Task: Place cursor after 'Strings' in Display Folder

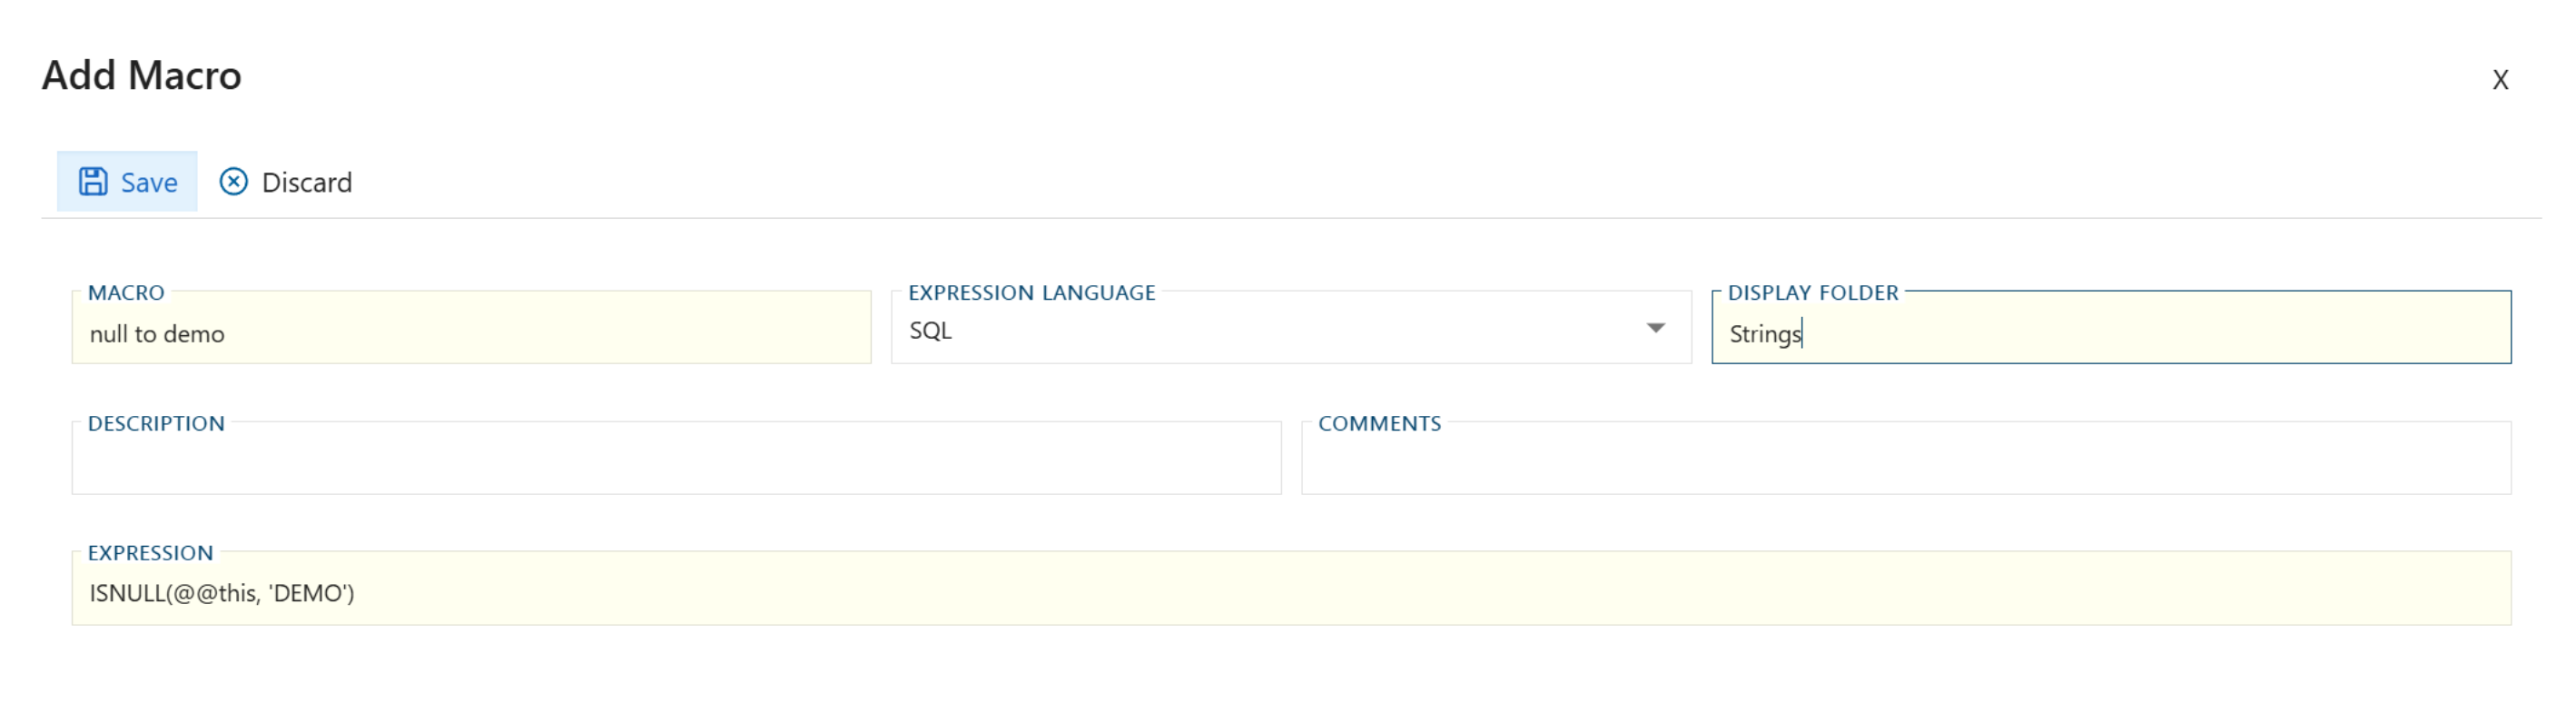Action: (x=1802, y=333)
